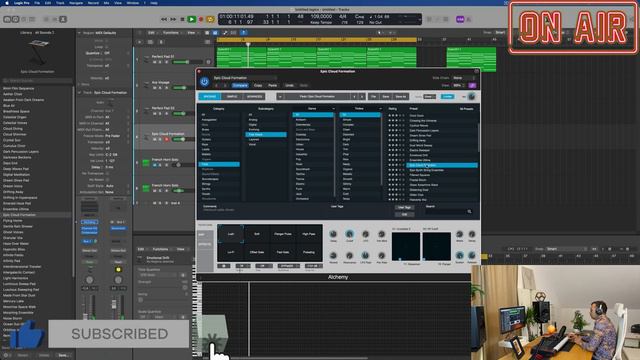The width and height of the screenshot is (640, 360).
Task: Toggle the yellow Cycle mode button
Action: click(210, 19)
